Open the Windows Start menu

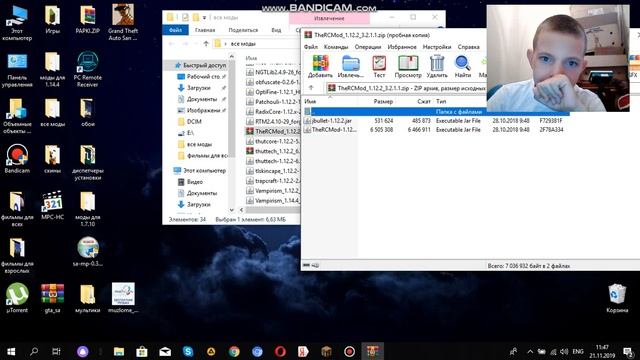pos(11,351)
